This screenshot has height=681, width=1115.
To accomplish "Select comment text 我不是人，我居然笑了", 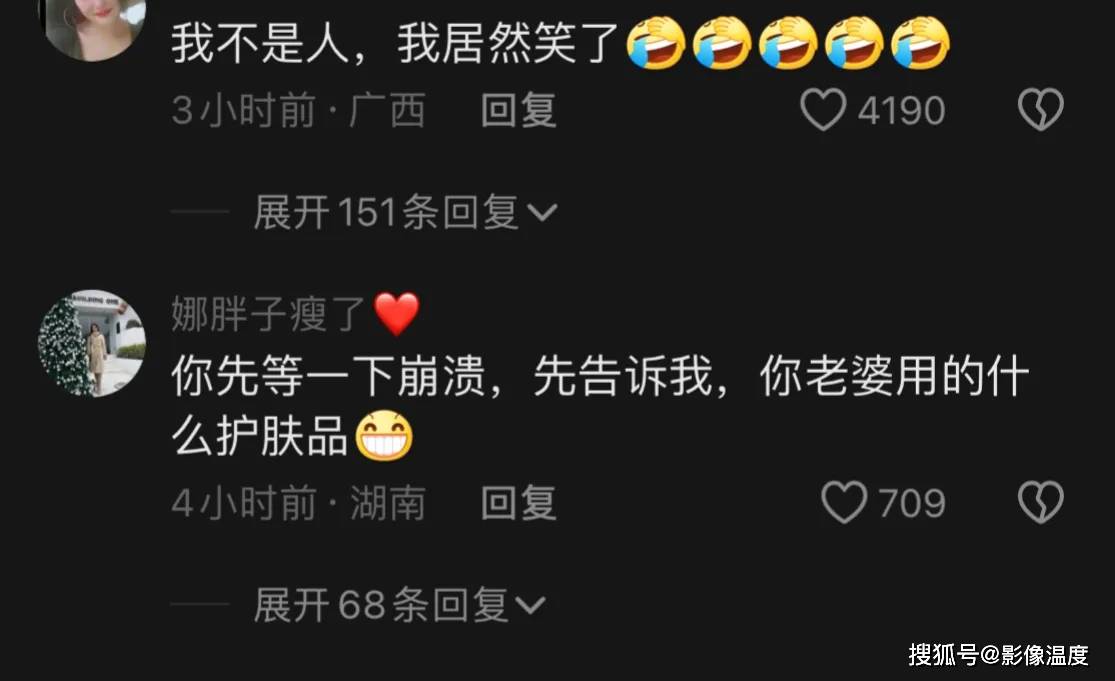I will point(395,43).
